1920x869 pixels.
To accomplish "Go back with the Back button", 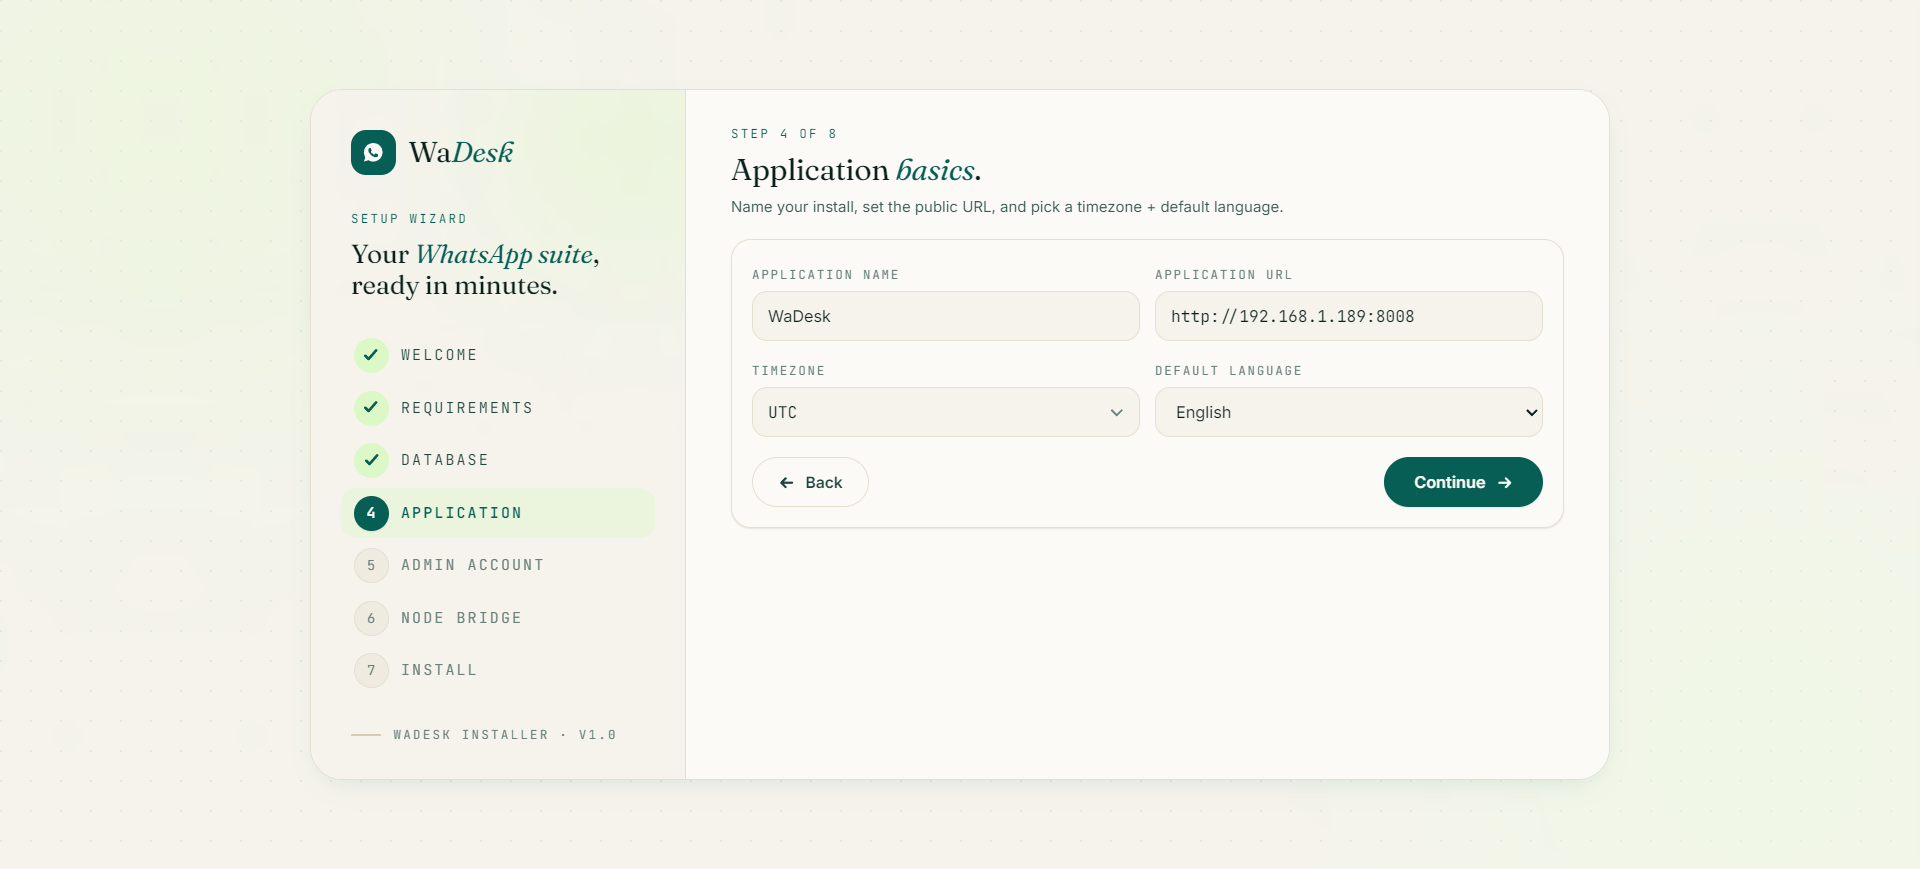I will (810, 482).
